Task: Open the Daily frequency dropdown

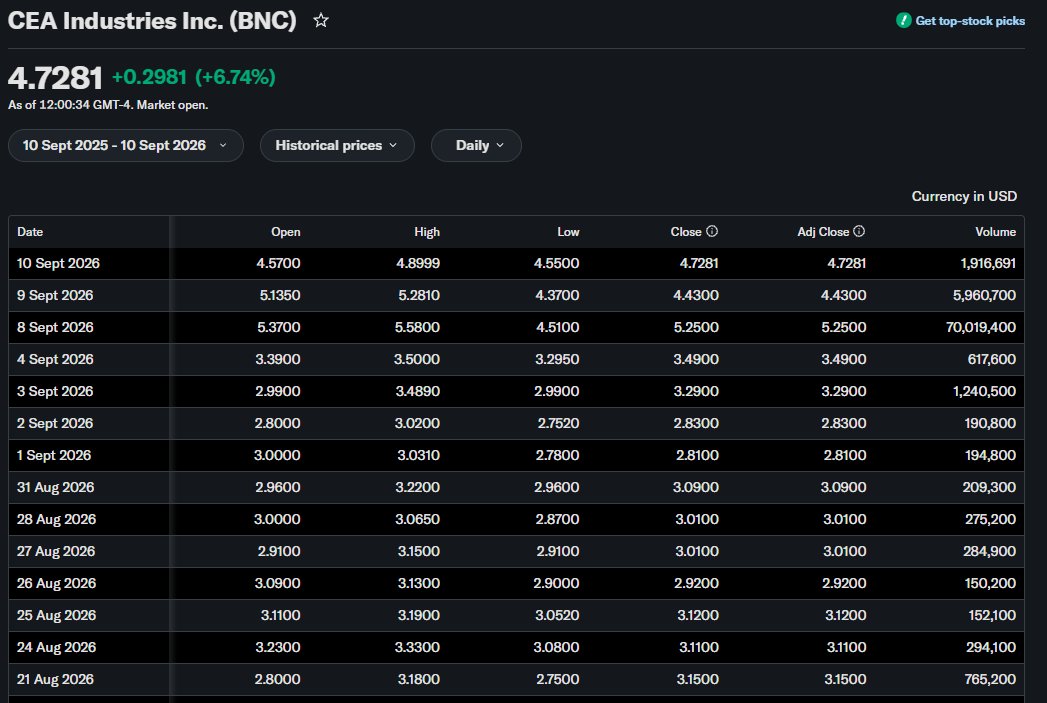Action: pyautogui.click(x=476, y=146)
